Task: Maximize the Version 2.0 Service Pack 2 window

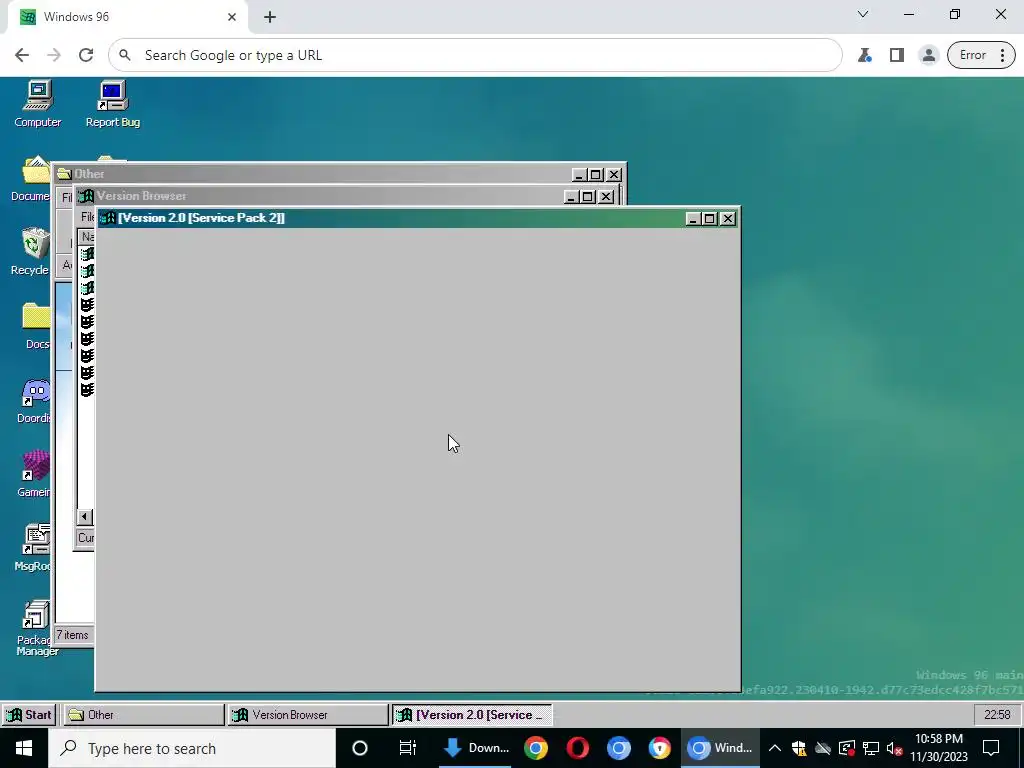Action: click(709, 219)
